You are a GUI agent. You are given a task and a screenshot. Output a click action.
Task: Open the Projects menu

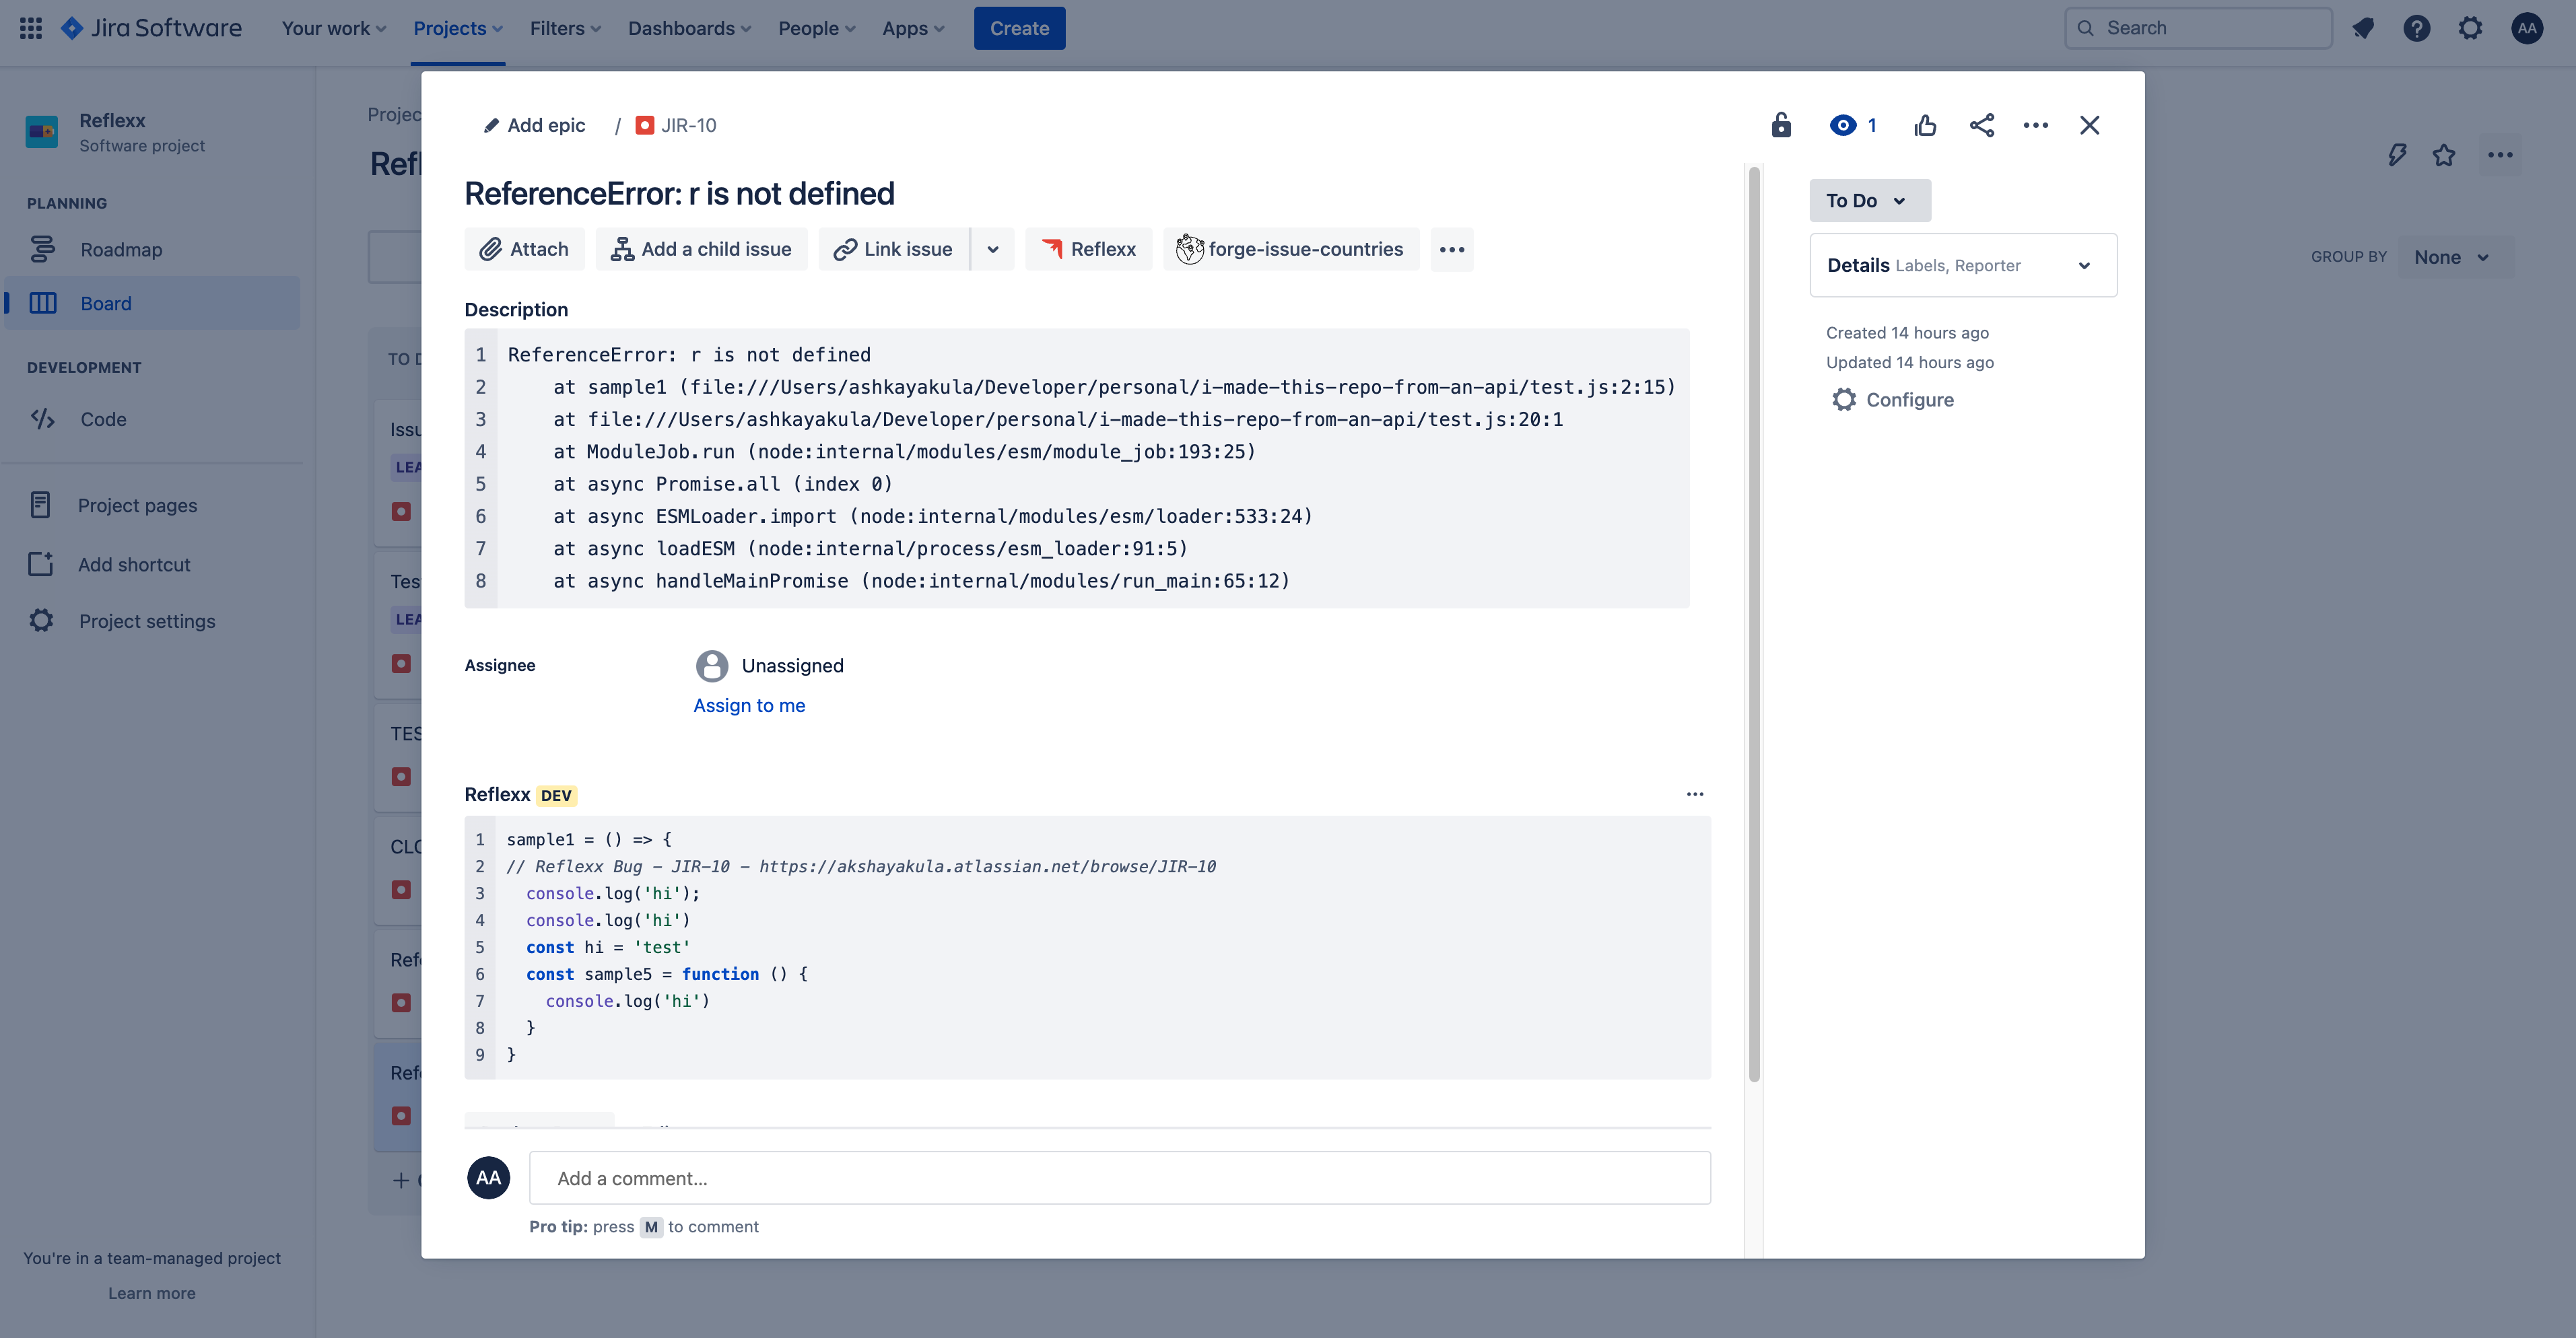[458, 28]
